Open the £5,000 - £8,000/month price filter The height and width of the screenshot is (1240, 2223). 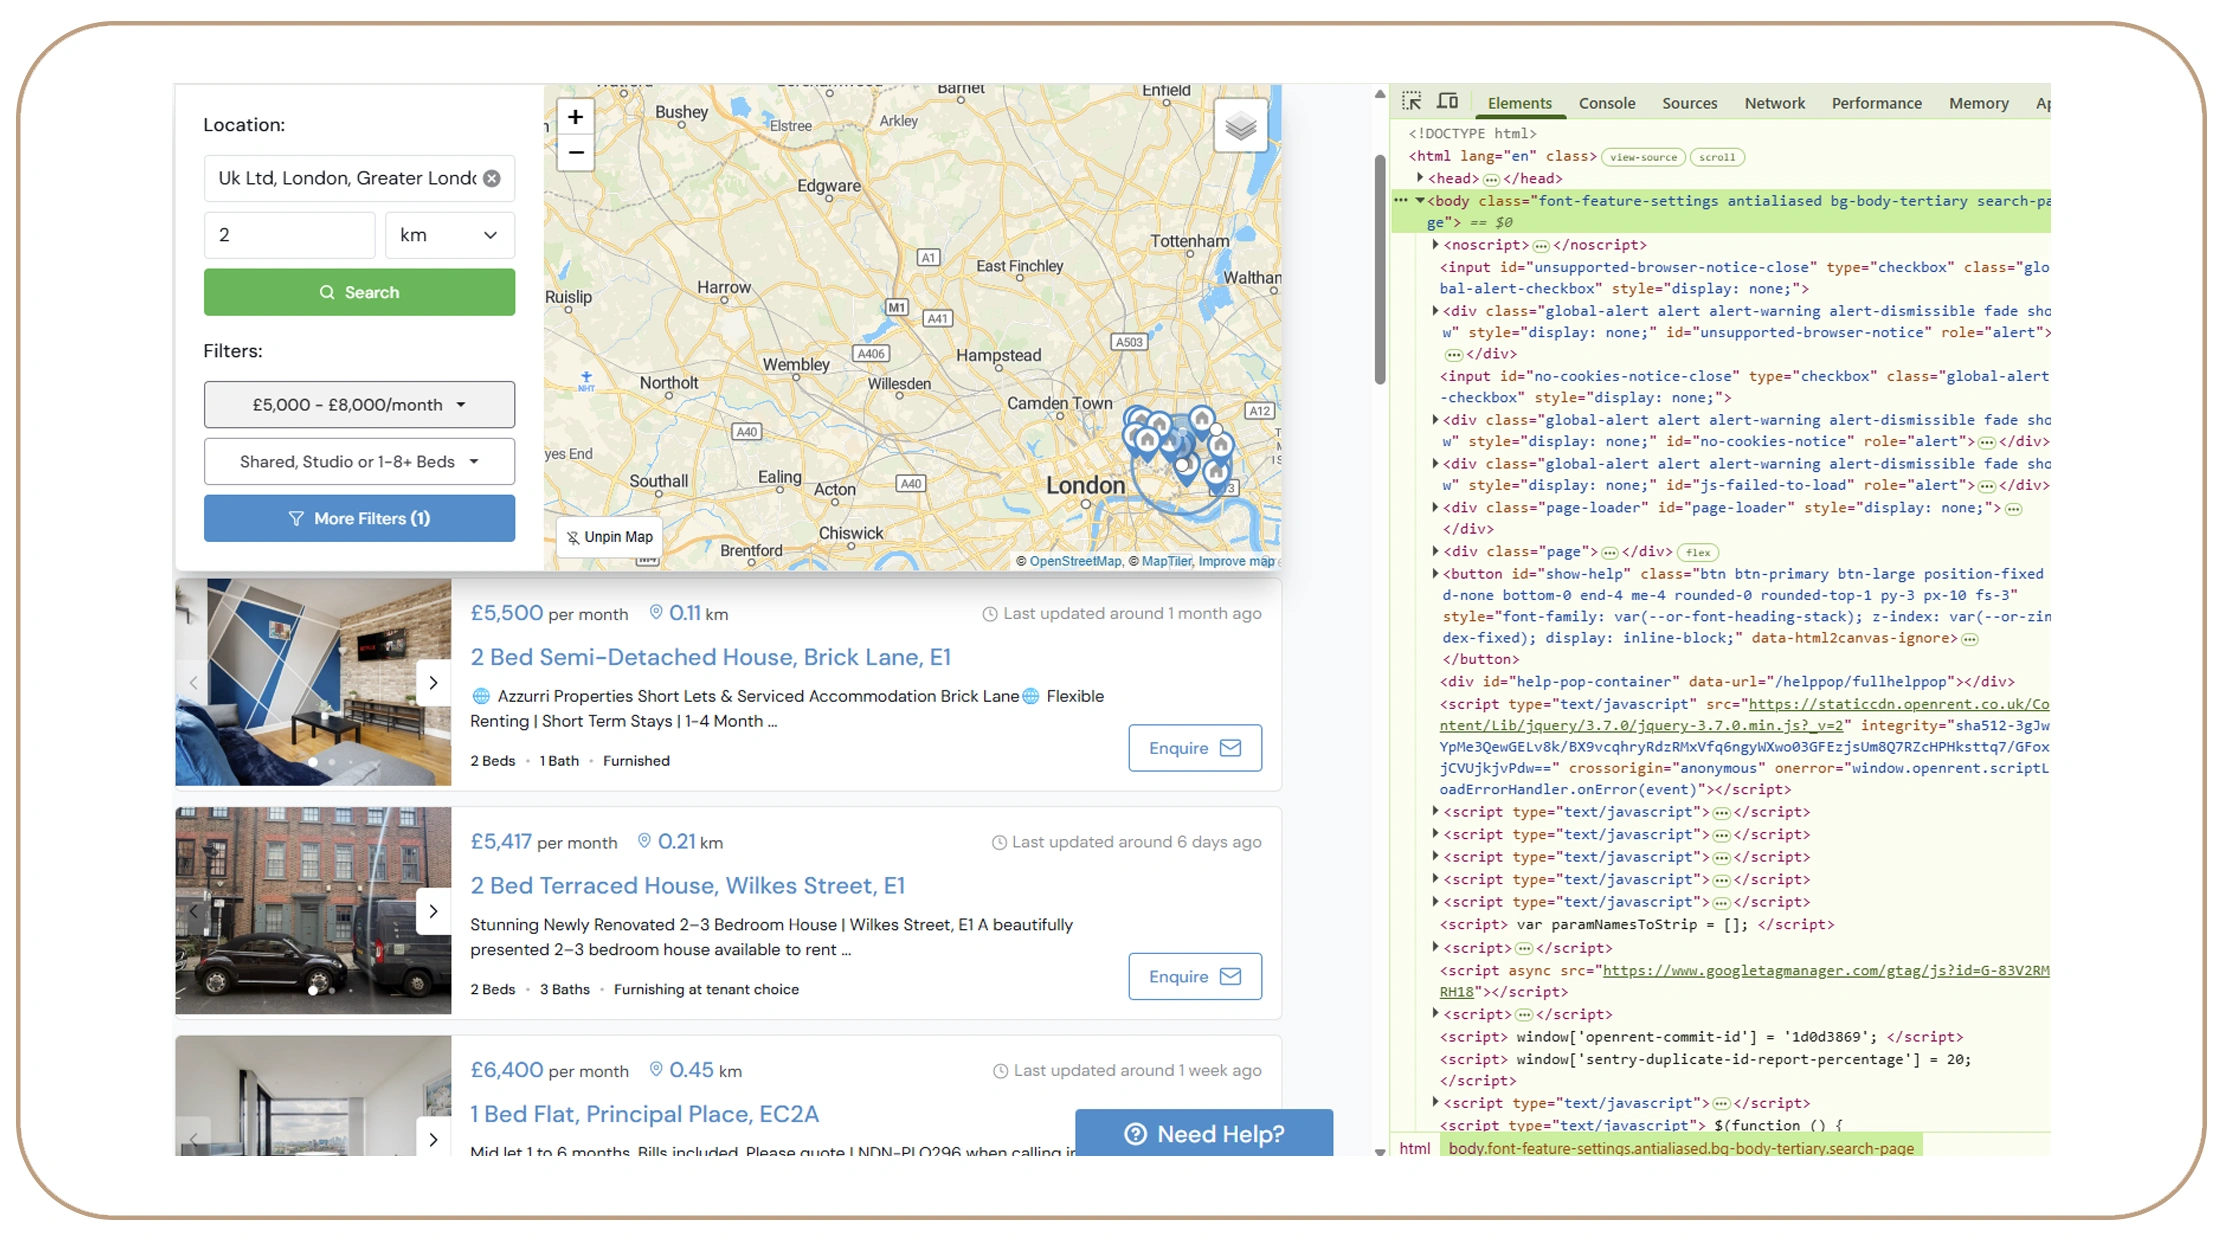[x=359, y=404]
